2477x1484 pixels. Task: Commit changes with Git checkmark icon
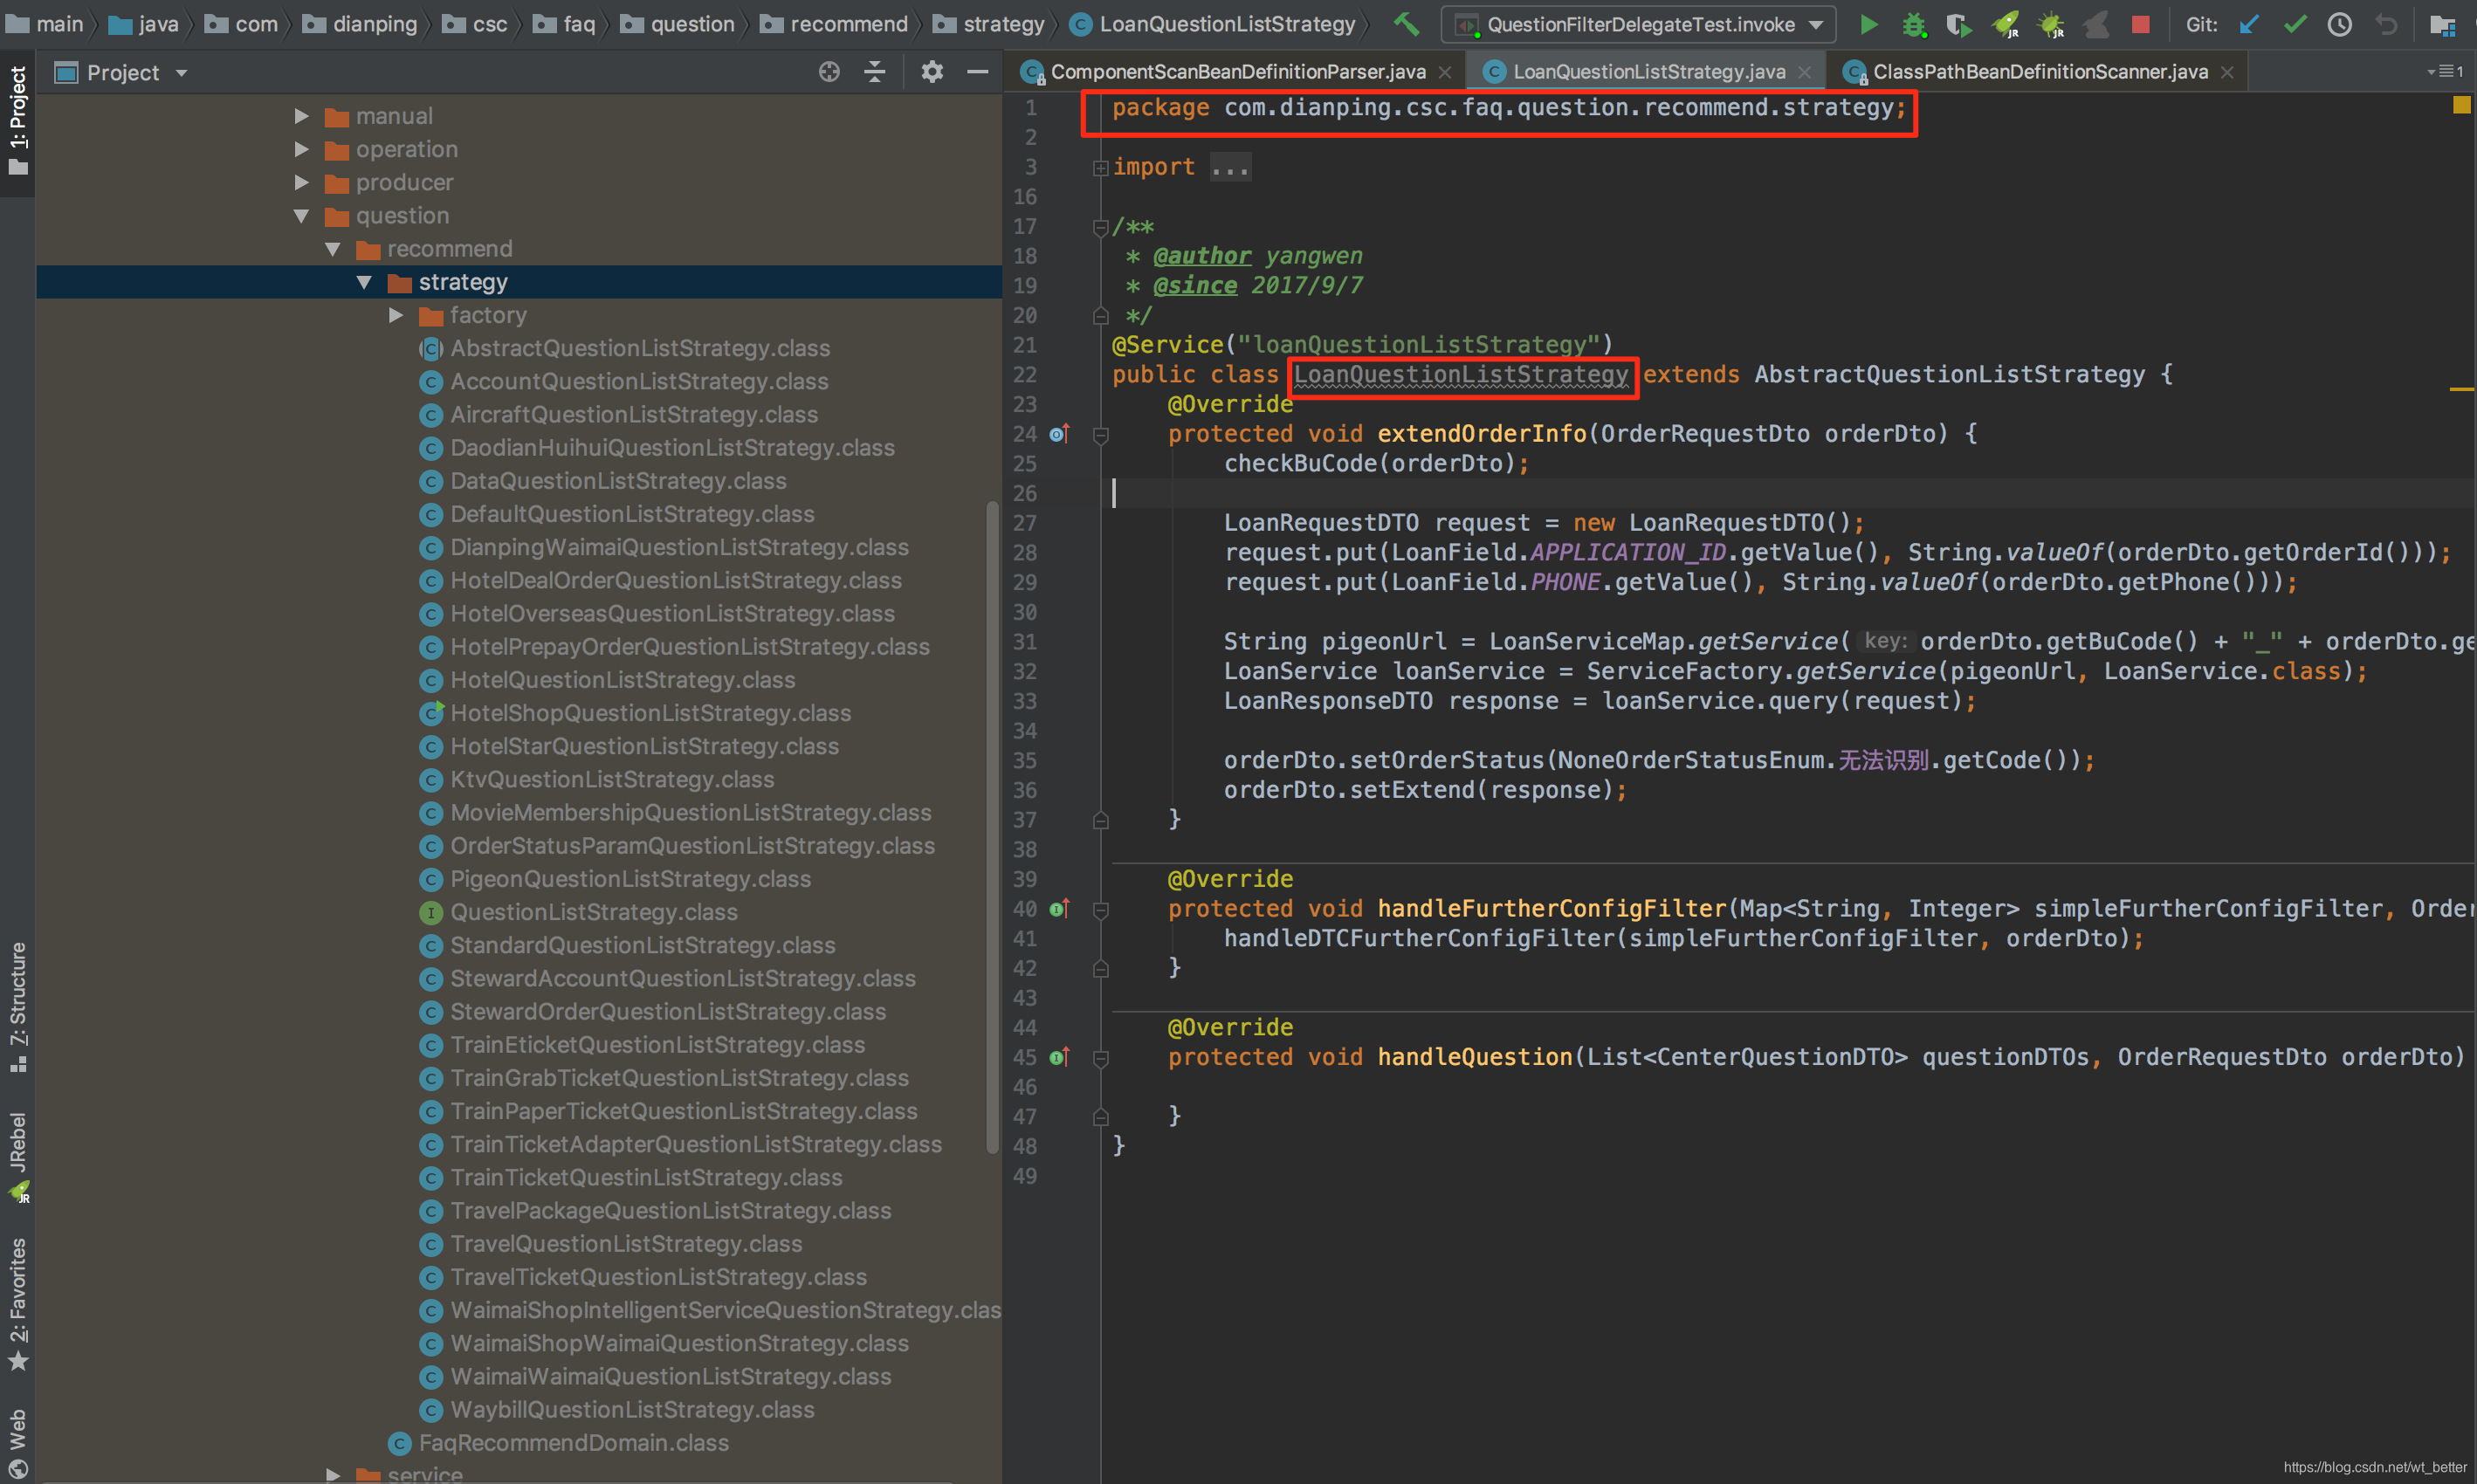[2295, 24]
